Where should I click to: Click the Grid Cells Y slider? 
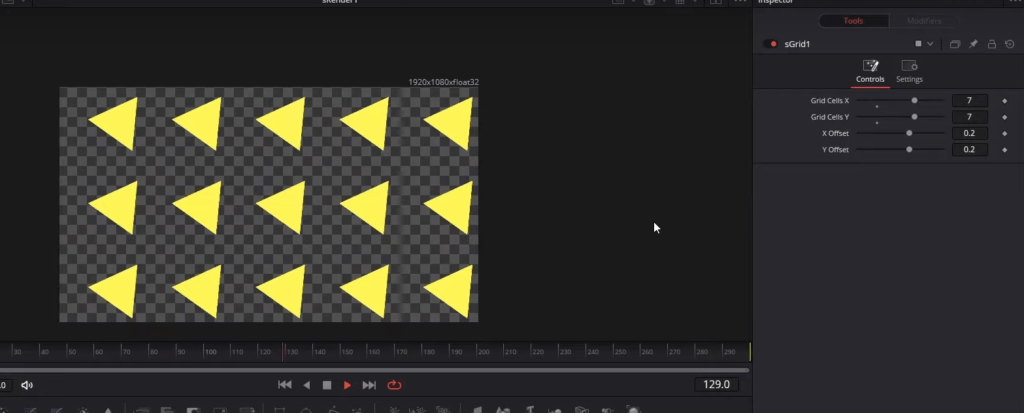(x=900, y=117)
